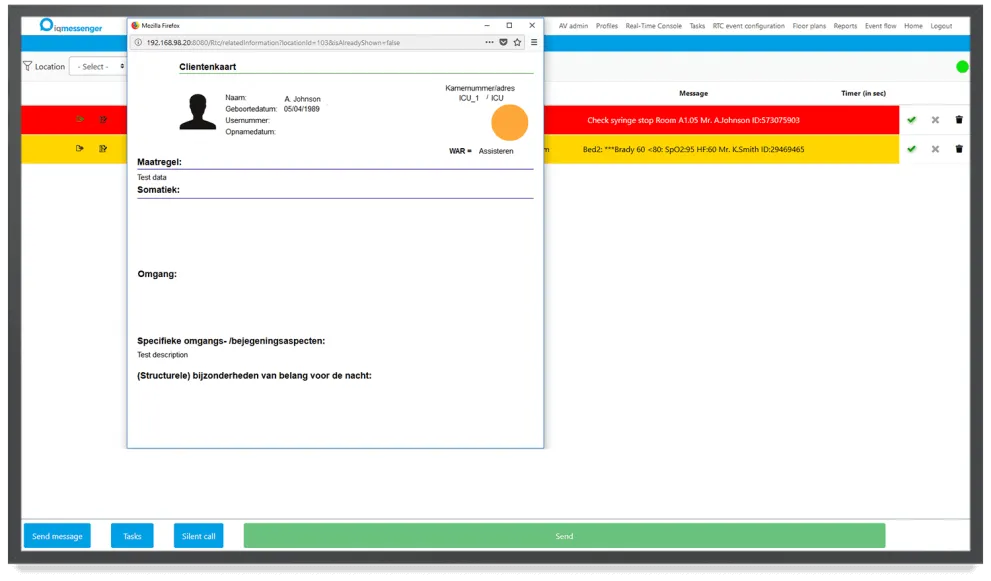Viewport: 991px width, 581px height.
Task: Click the first forward icon in the red row
Action: pyautogui.click(x=80, y=119)
